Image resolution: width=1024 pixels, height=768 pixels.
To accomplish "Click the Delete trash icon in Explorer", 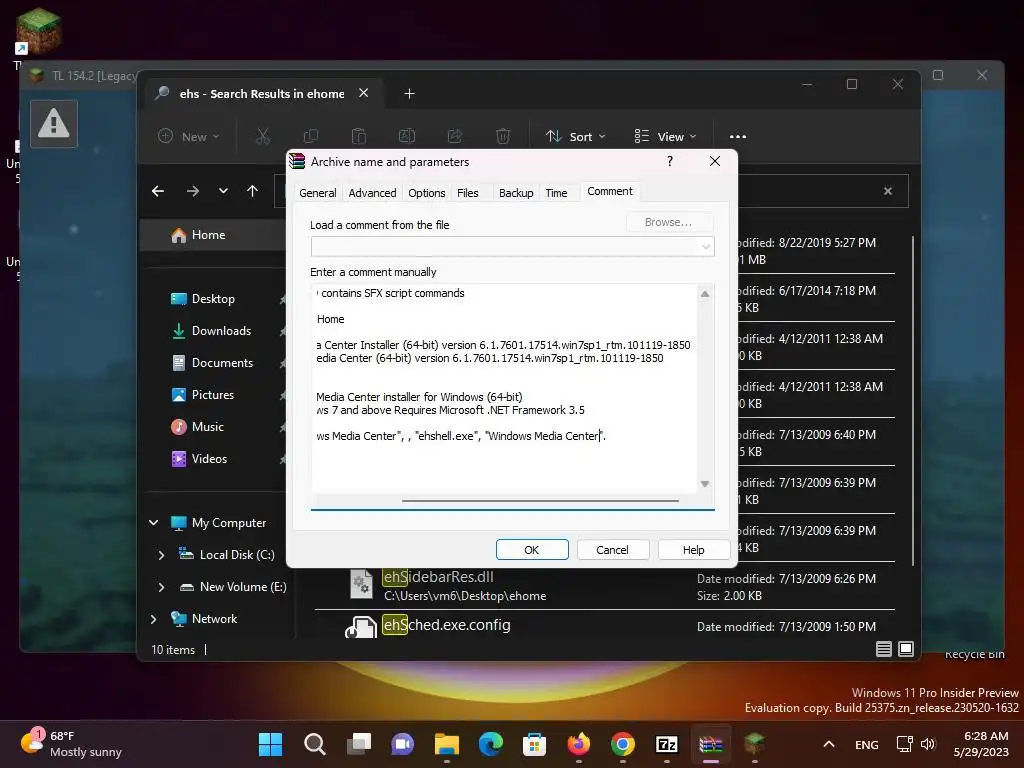I will point(503,136).
